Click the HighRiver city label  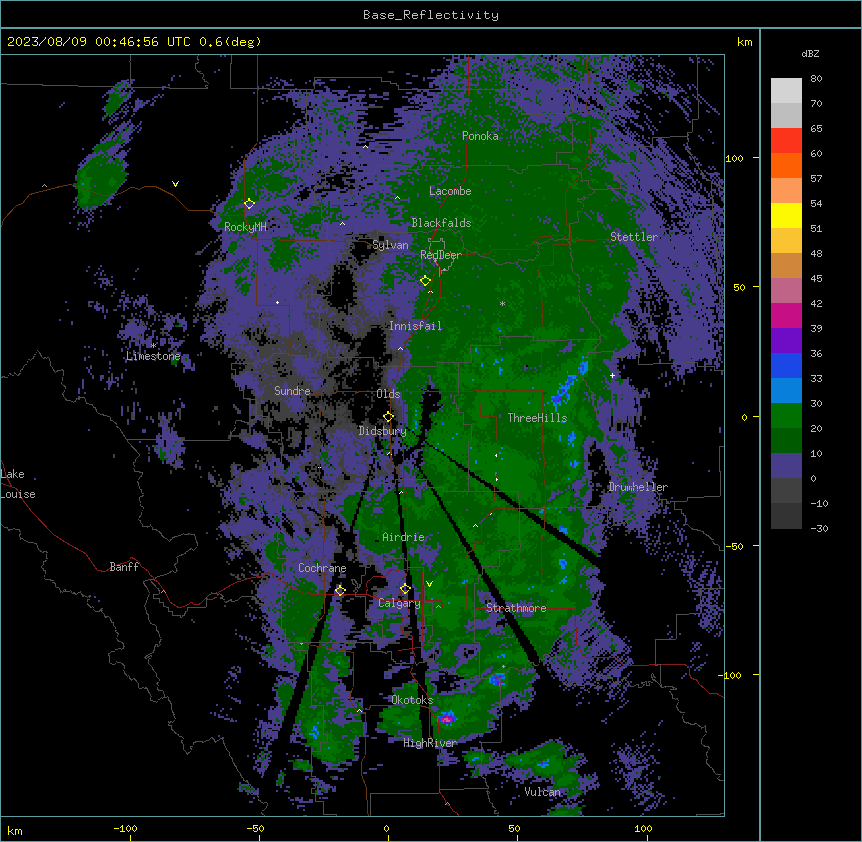click(x=430, y=743)
